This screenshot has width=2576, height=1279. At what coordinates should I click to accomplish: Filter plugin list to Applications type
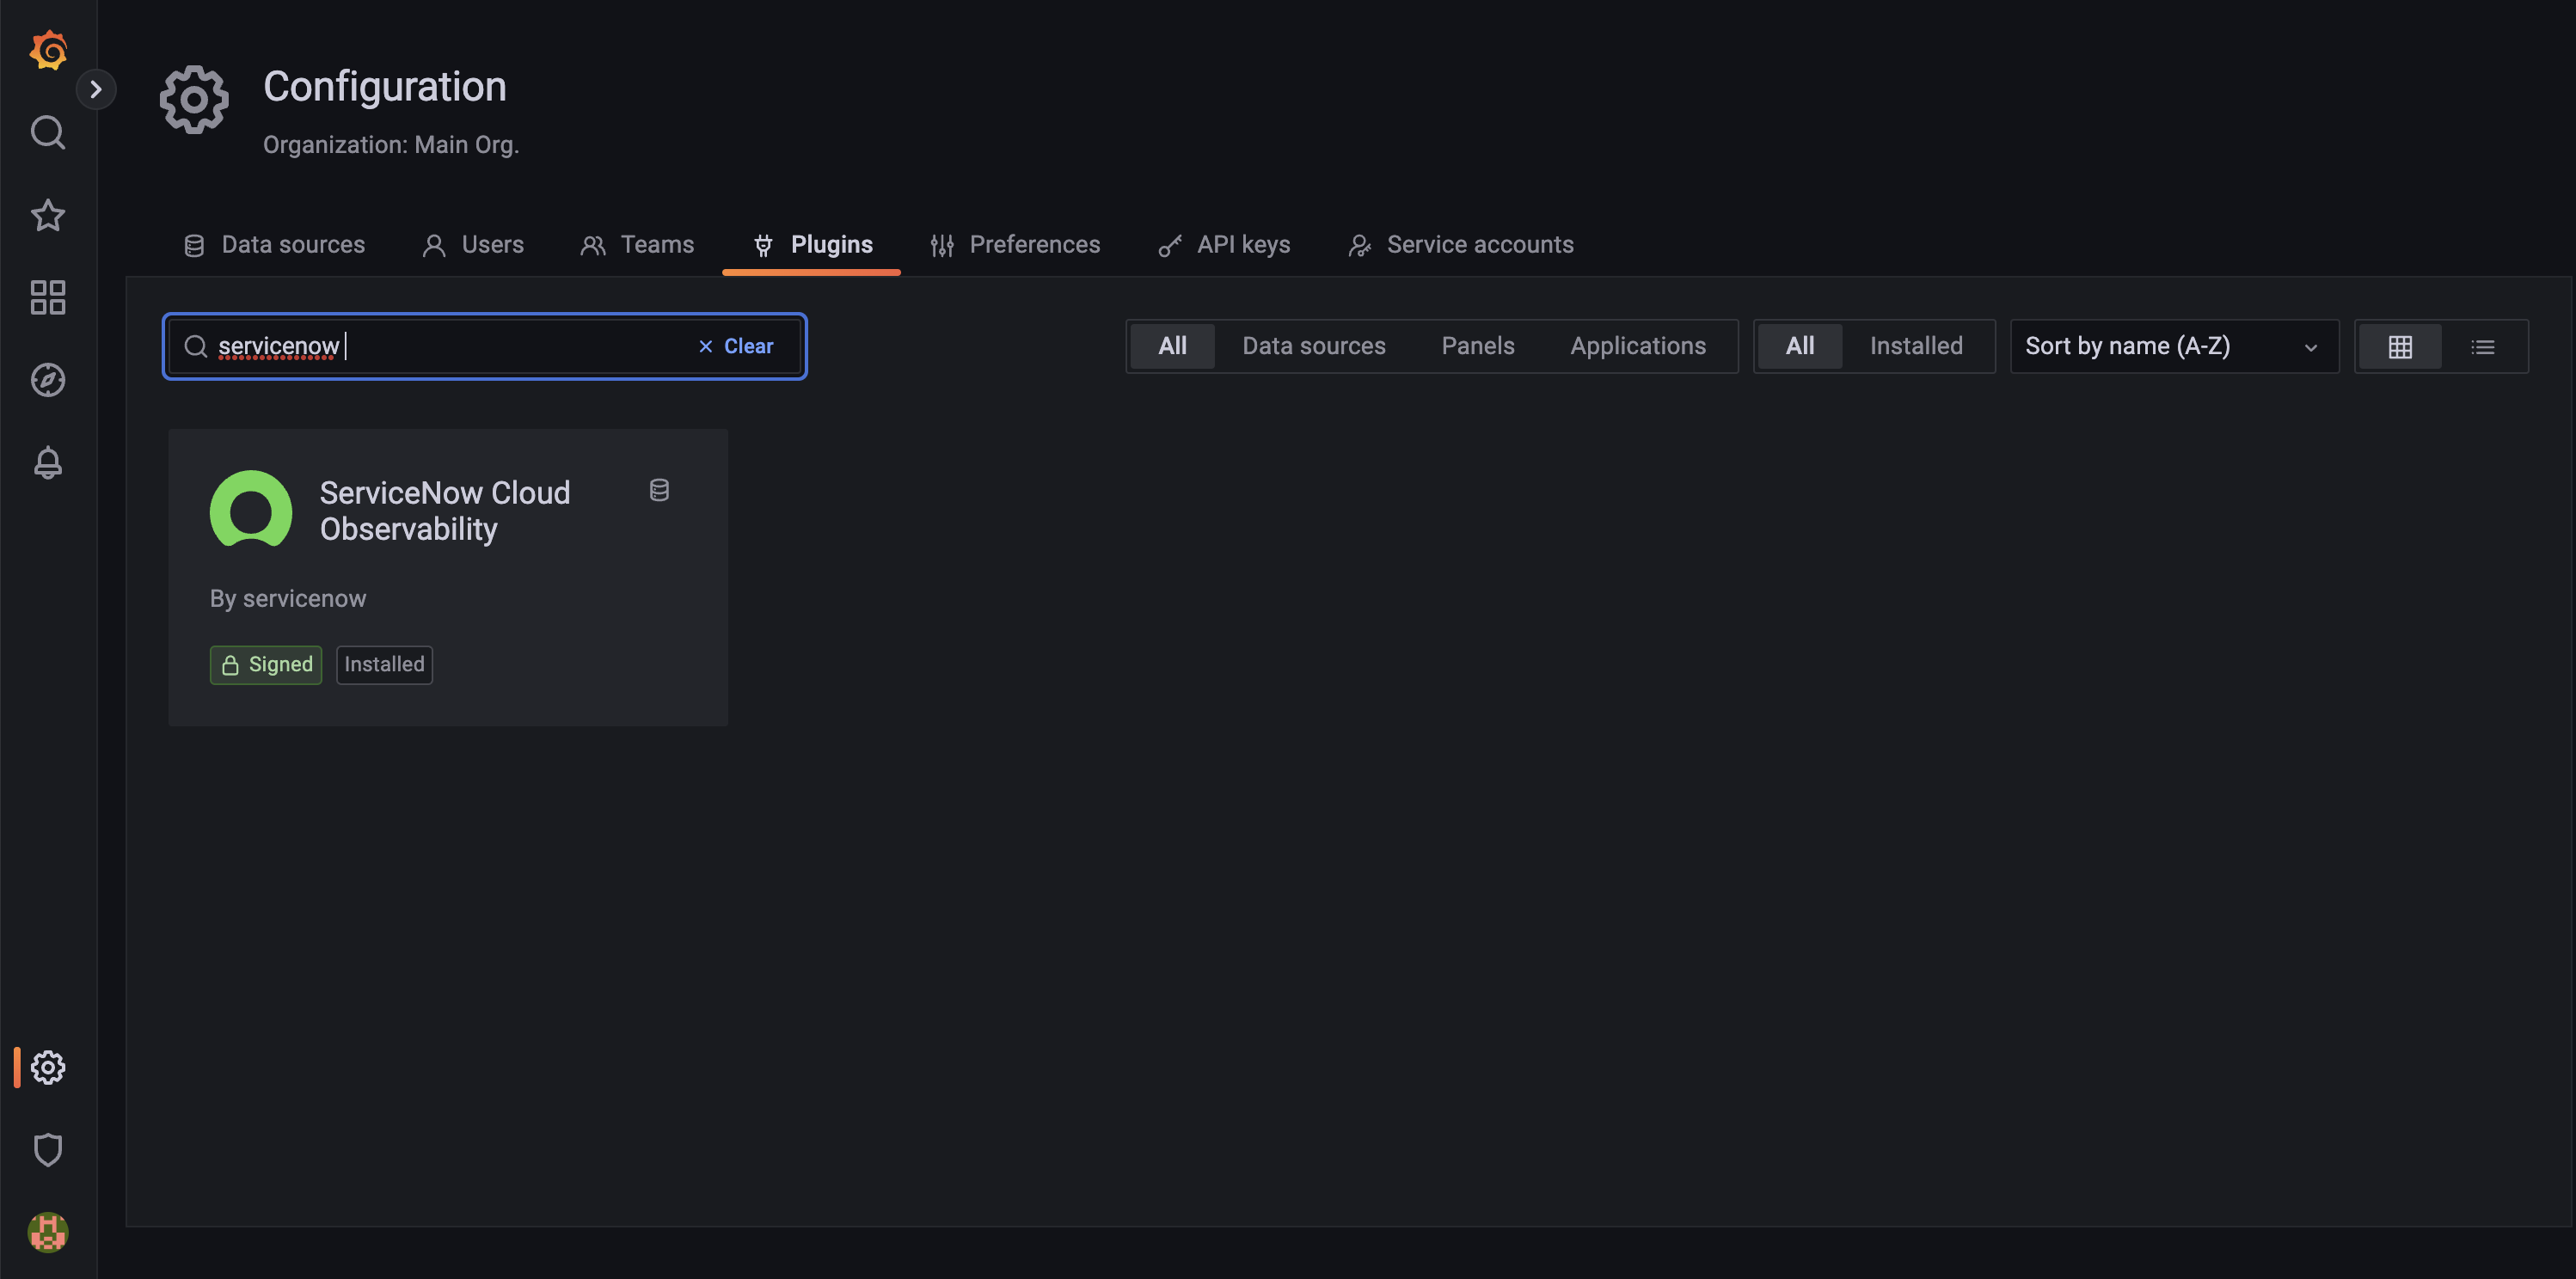[x=1638, y=345]
